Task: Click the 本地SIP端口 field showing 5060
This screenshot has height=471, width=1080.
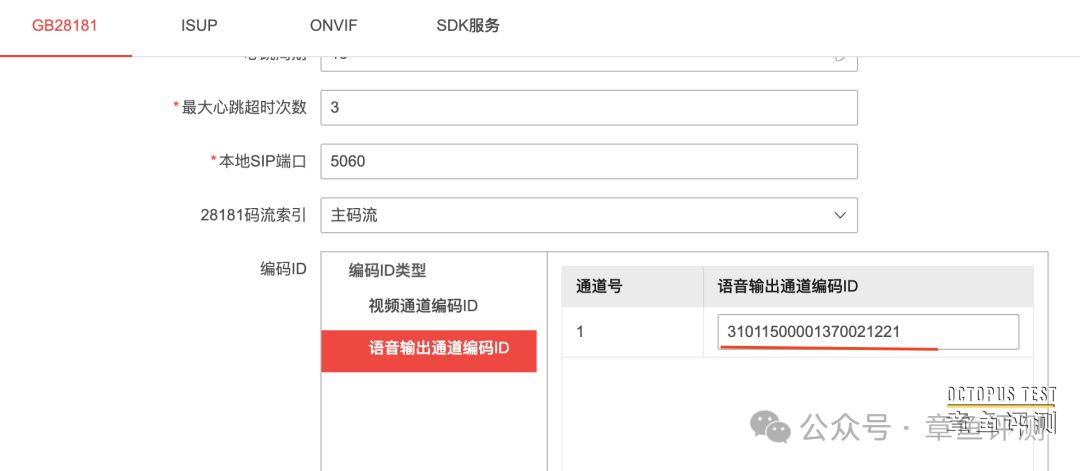Action: (589, 161)
